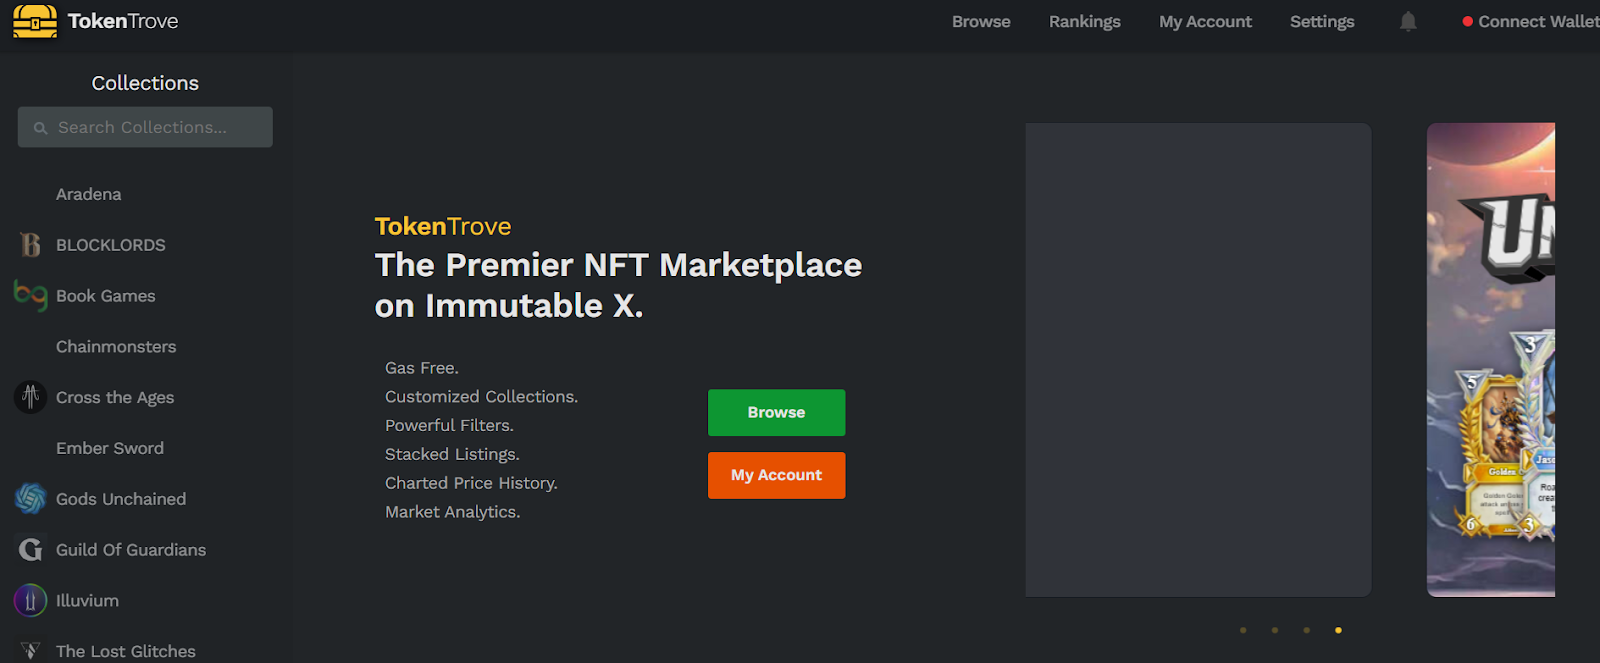The width and height of the screenshot is (1600, 663).
Task: Click the BLOCKLORDS collection icon
Action: tap(31, 245)
